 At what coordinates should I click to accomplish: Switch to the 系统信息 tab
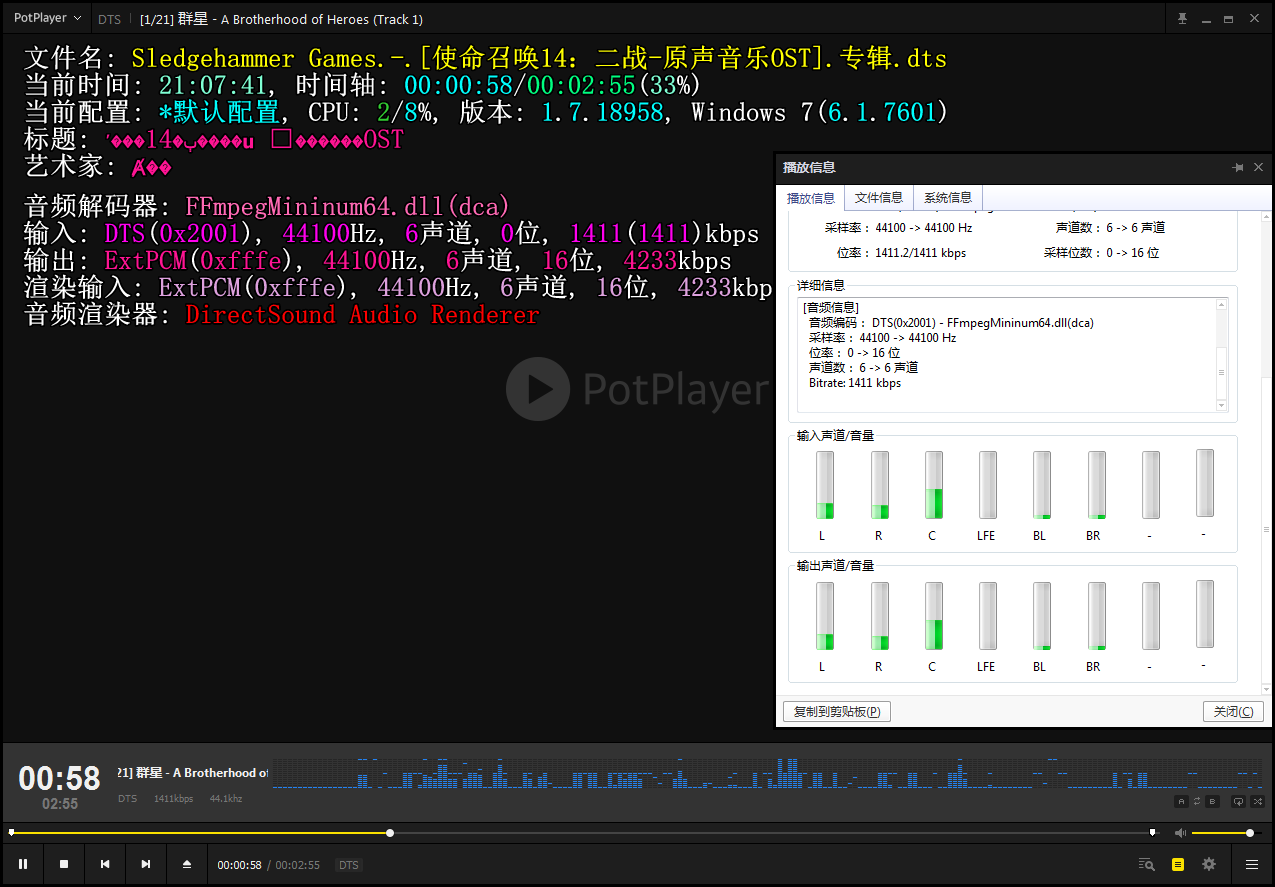tap(948, 197)
